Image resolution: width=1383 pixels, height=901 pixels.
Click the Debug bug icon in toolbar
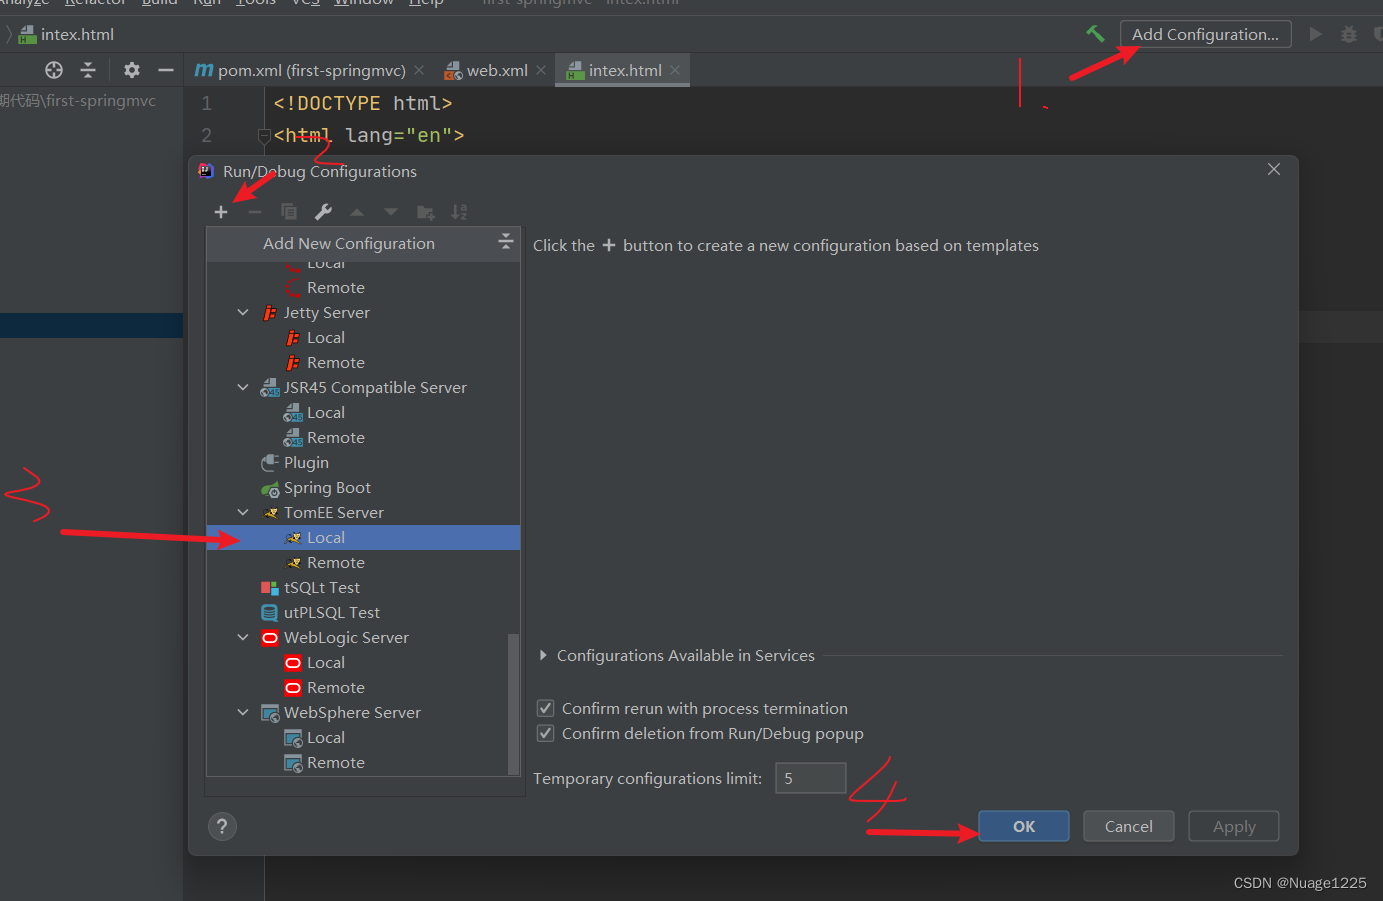coord(1349,34)
